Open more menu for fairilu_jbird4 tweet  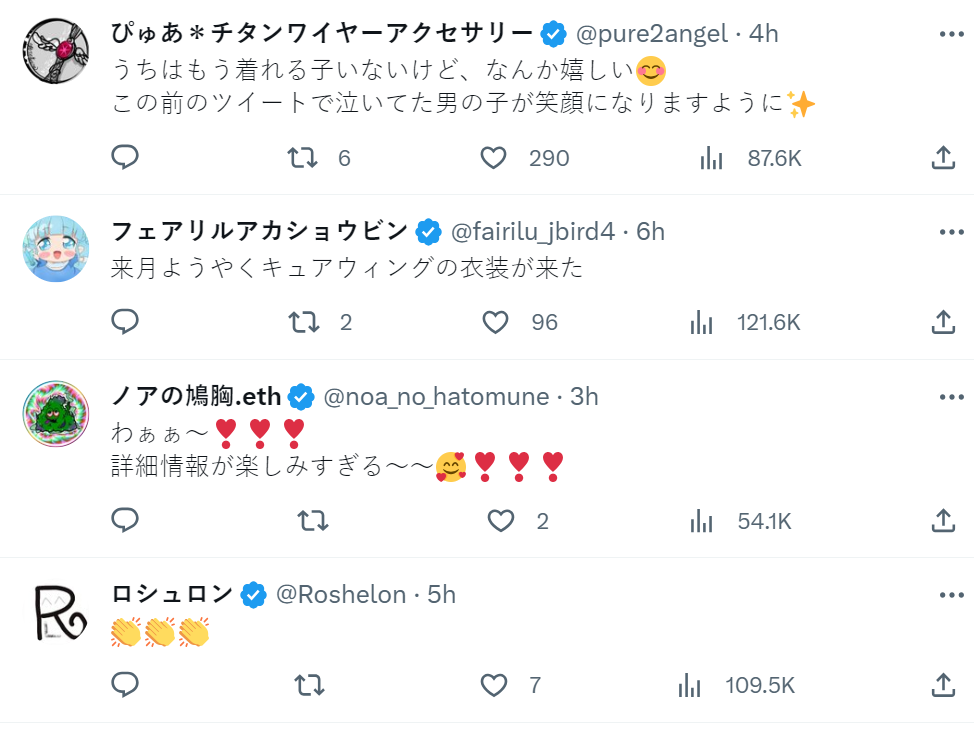[951, 232]
